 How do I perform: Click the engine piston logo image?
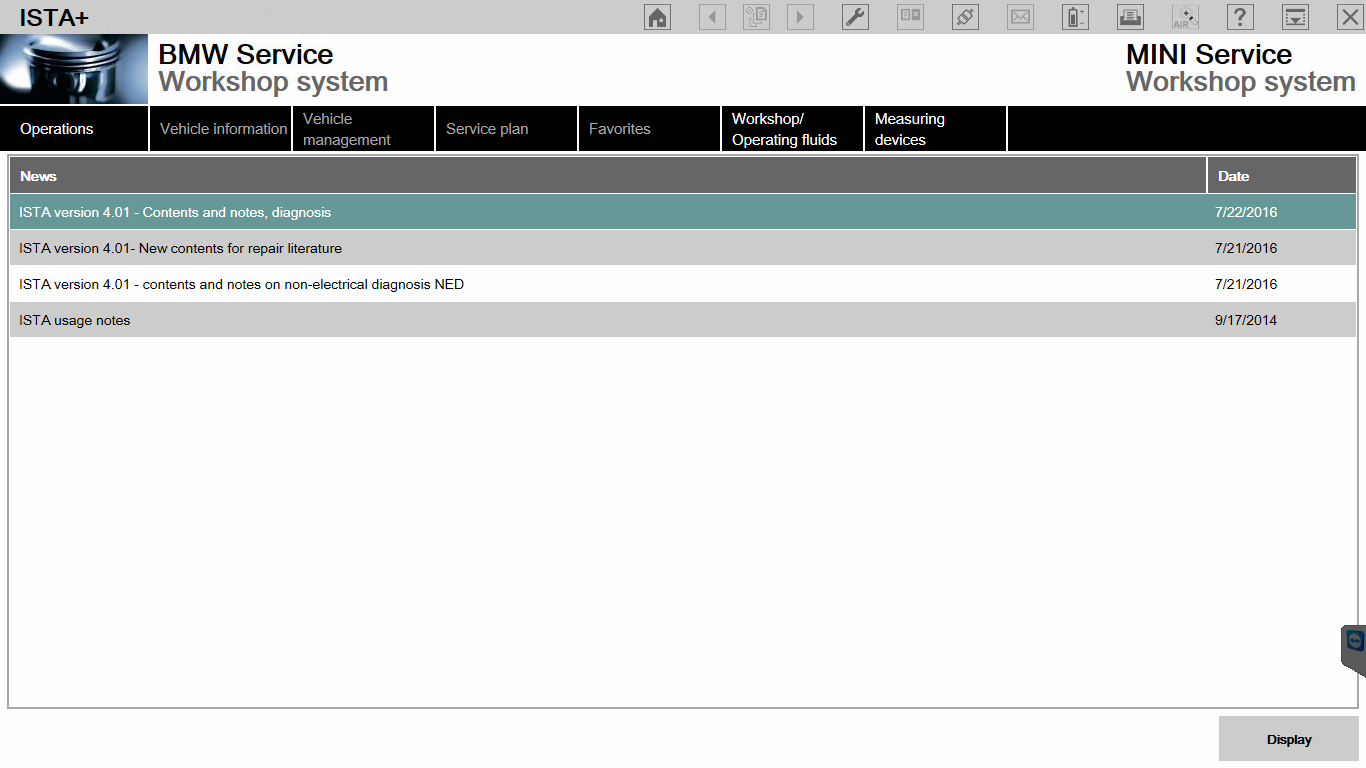(74, 69)
